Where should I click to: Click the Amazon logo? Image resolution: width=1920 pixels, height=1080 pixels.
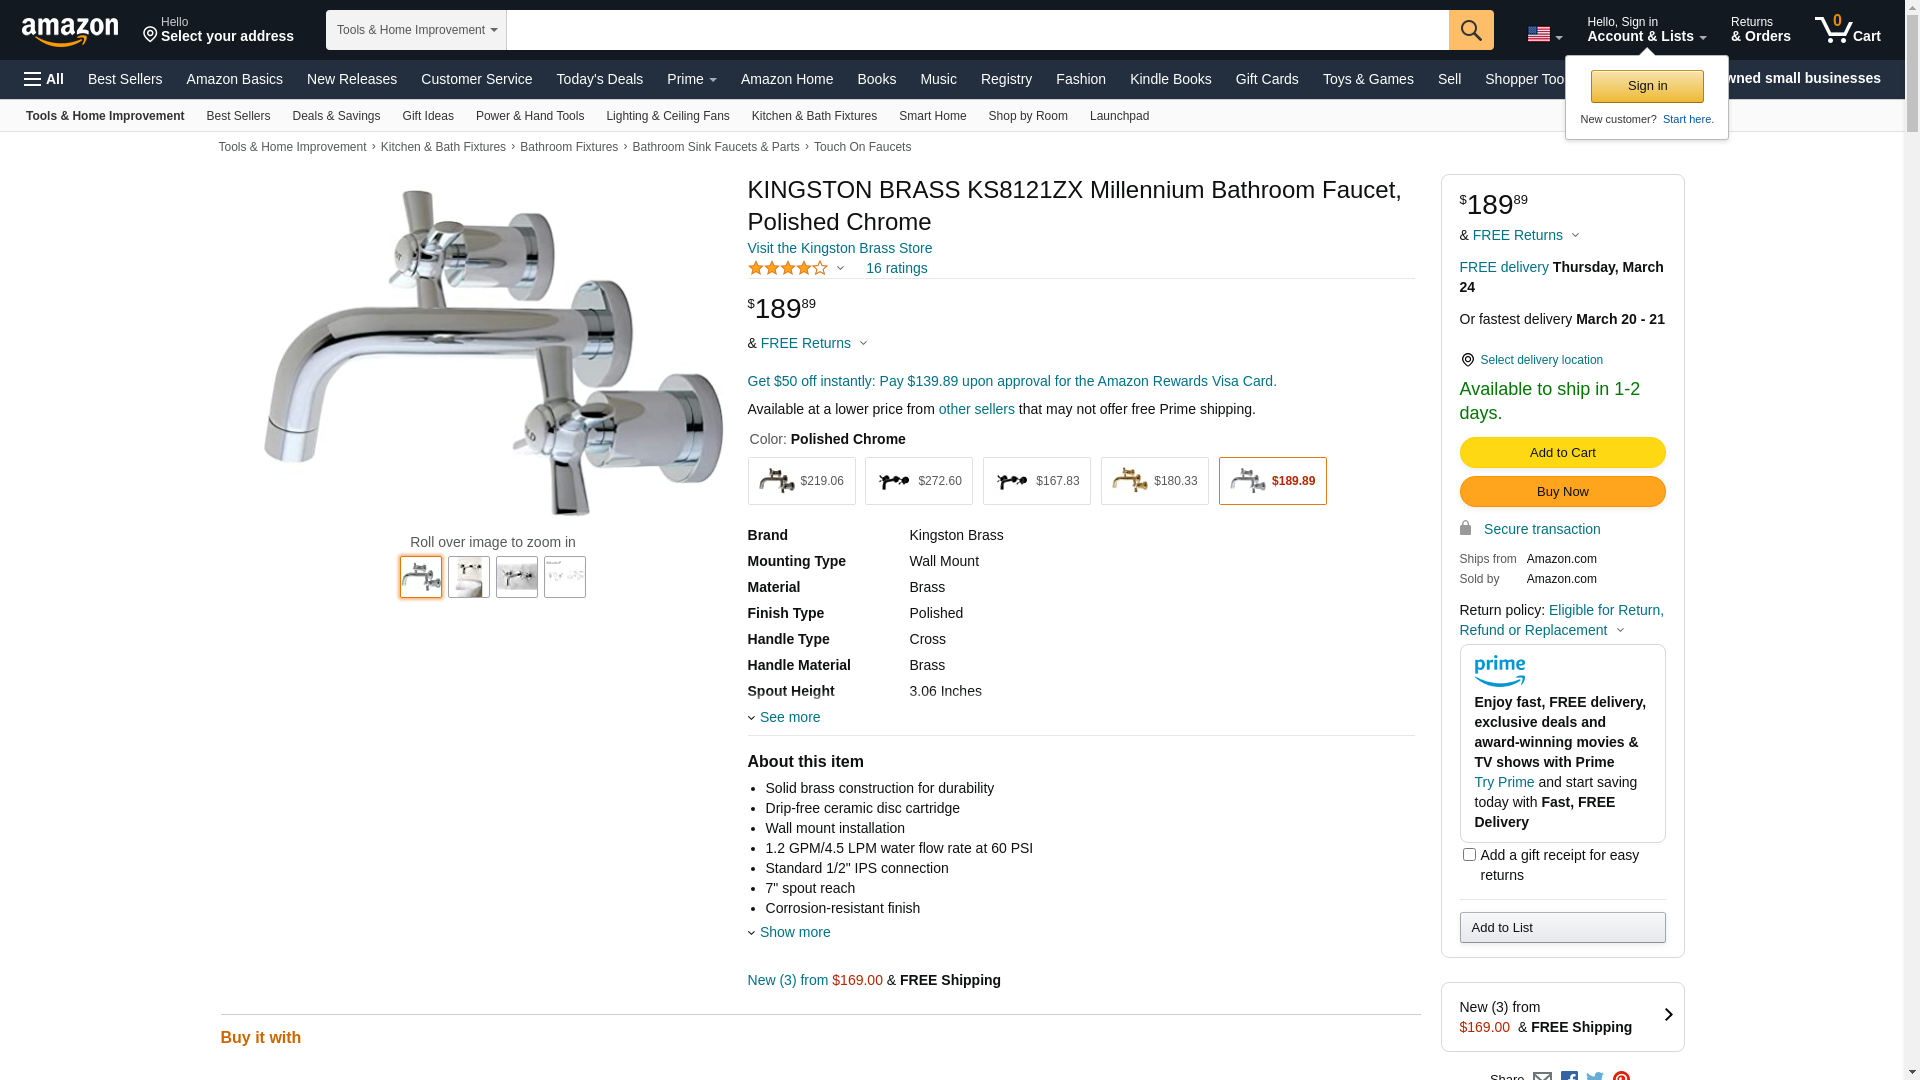[70, 32]
